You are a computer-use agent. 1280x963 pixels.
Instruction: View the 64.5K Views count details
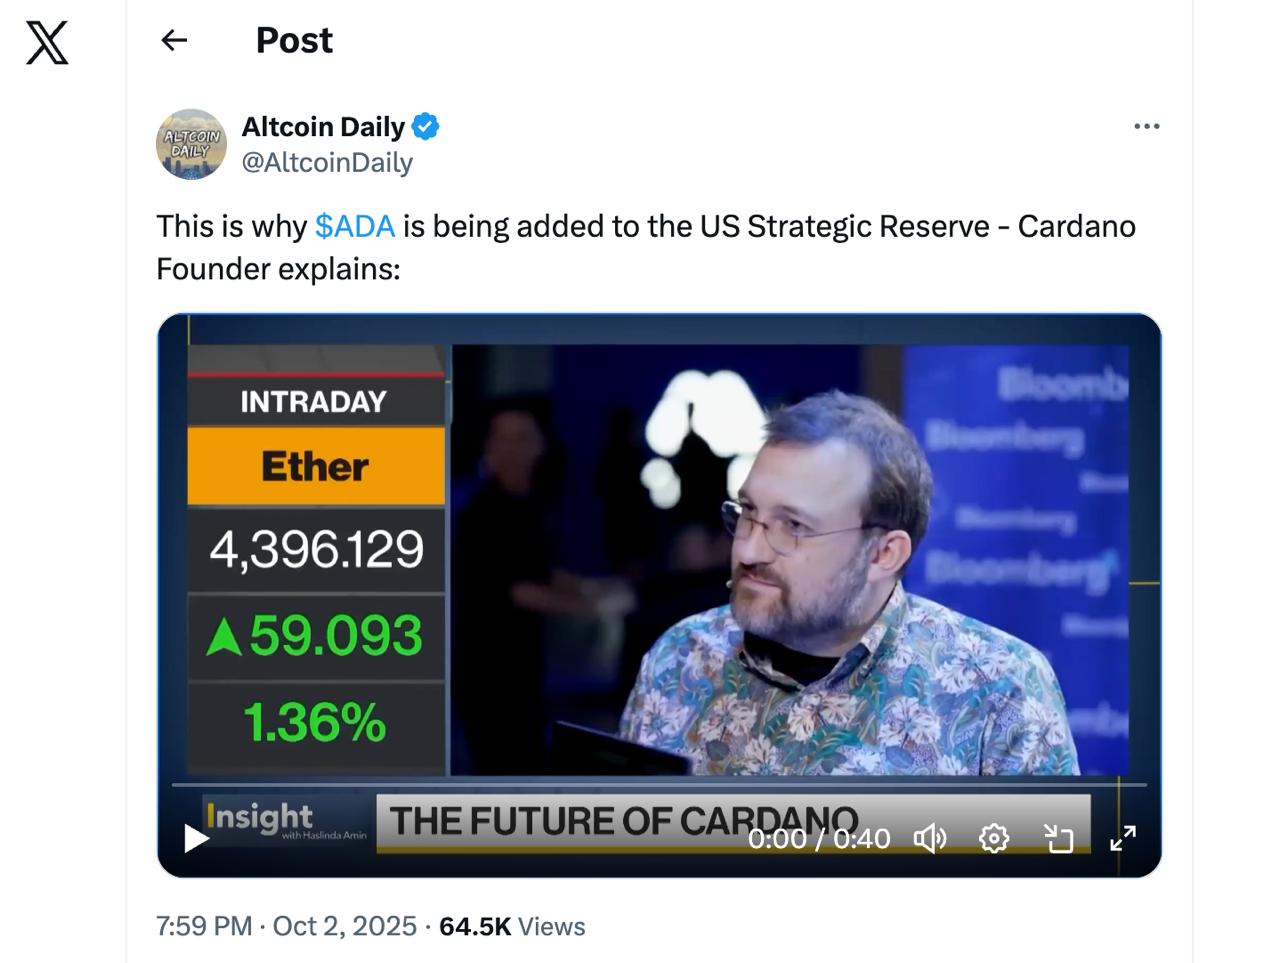pos(512,926)
